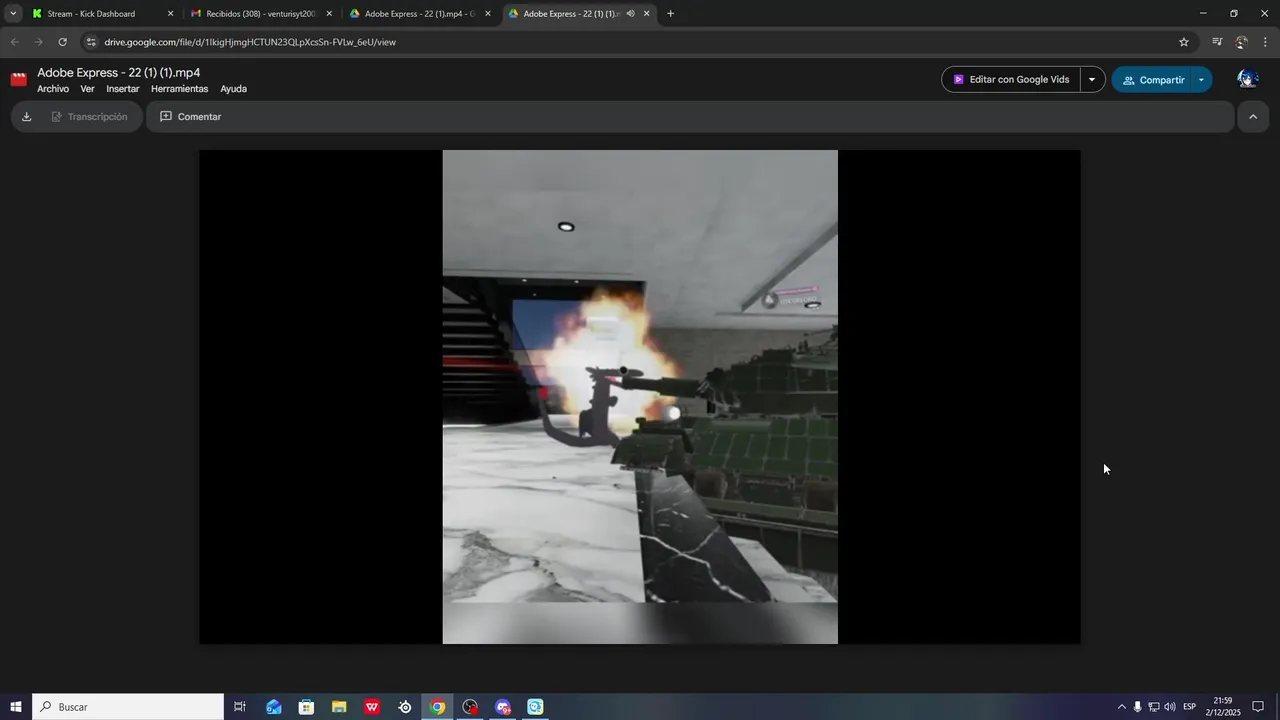
Task: Click the Buscar taskbar search box
Action: (x=128, y=707)
